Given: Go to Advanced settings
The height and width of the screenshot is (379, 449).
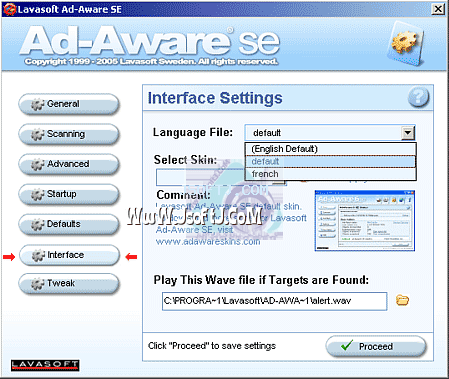Looking at the screenshot, I should tap(69, 164).
